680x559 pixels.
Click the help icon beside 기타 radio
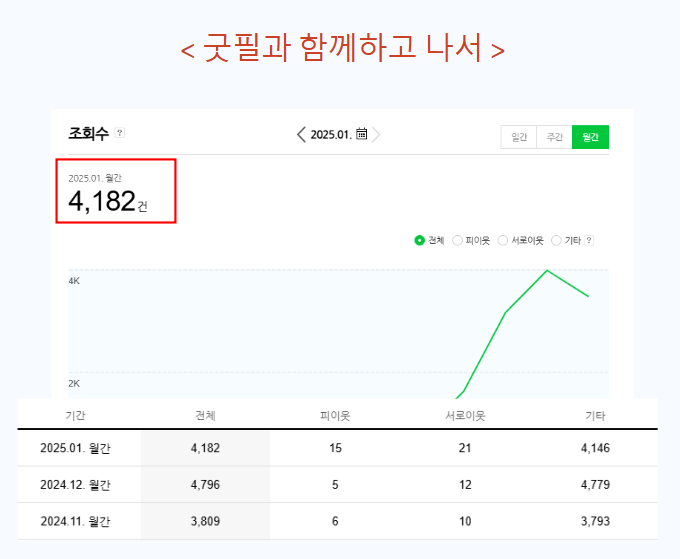coord(589,240)
